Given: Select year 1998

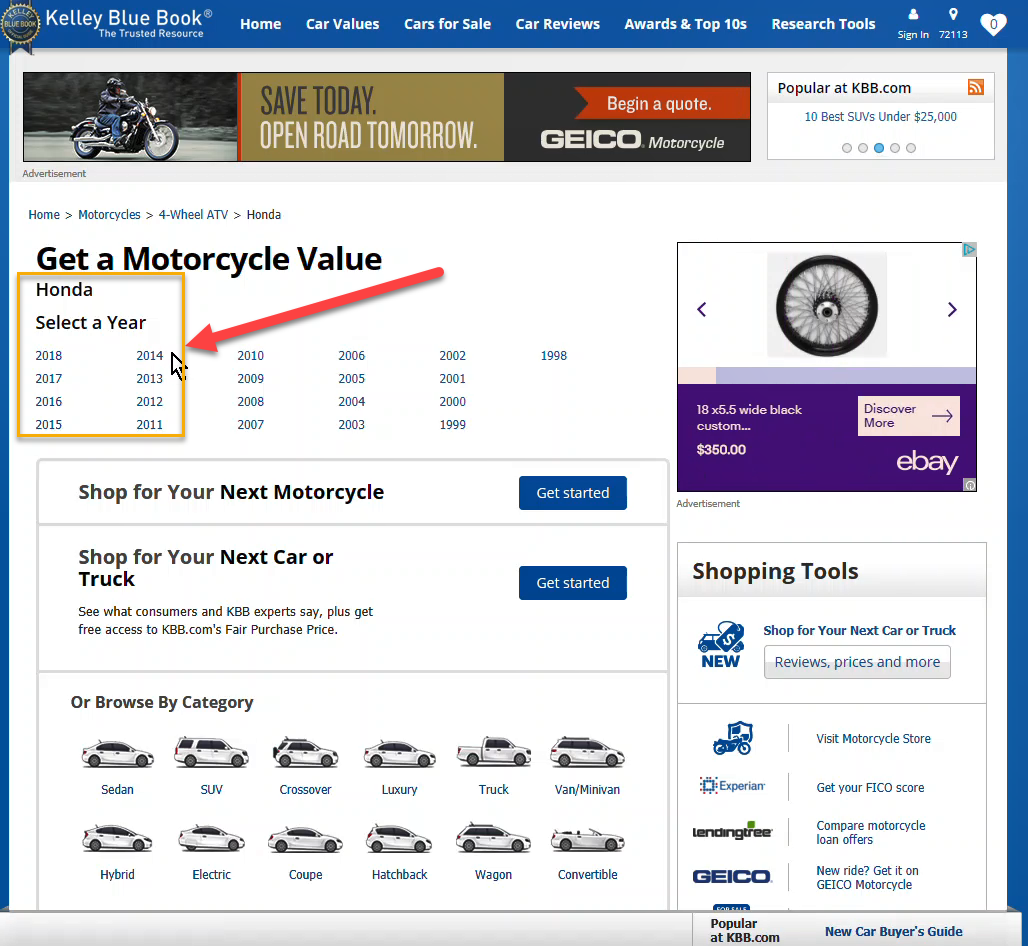Looking at the screenshot, I should (553, 355).
